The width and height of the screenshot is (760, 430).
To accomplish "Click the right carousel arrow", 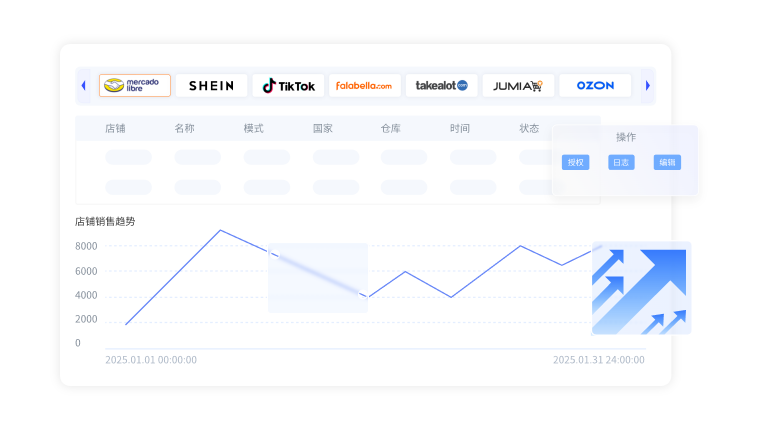I will (x=648, y=86).
